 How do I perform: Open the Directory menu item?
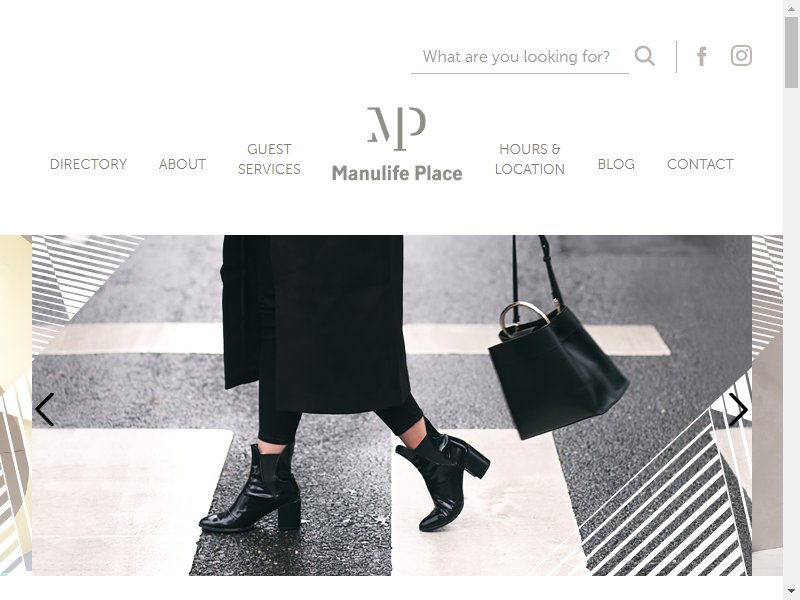pyautogui.click(x=88, y=164)
